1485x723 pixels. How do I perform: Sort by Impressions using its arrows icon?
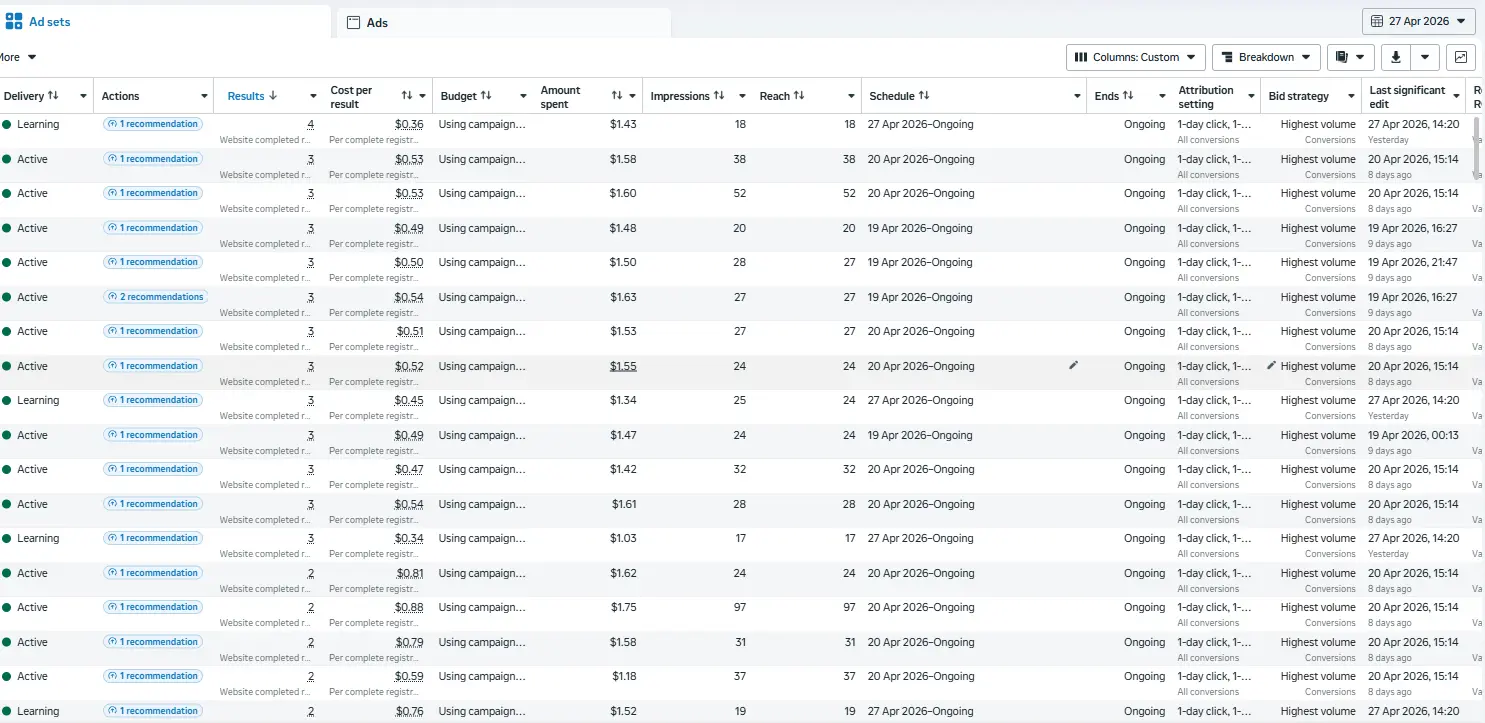[x=719, y=96]
